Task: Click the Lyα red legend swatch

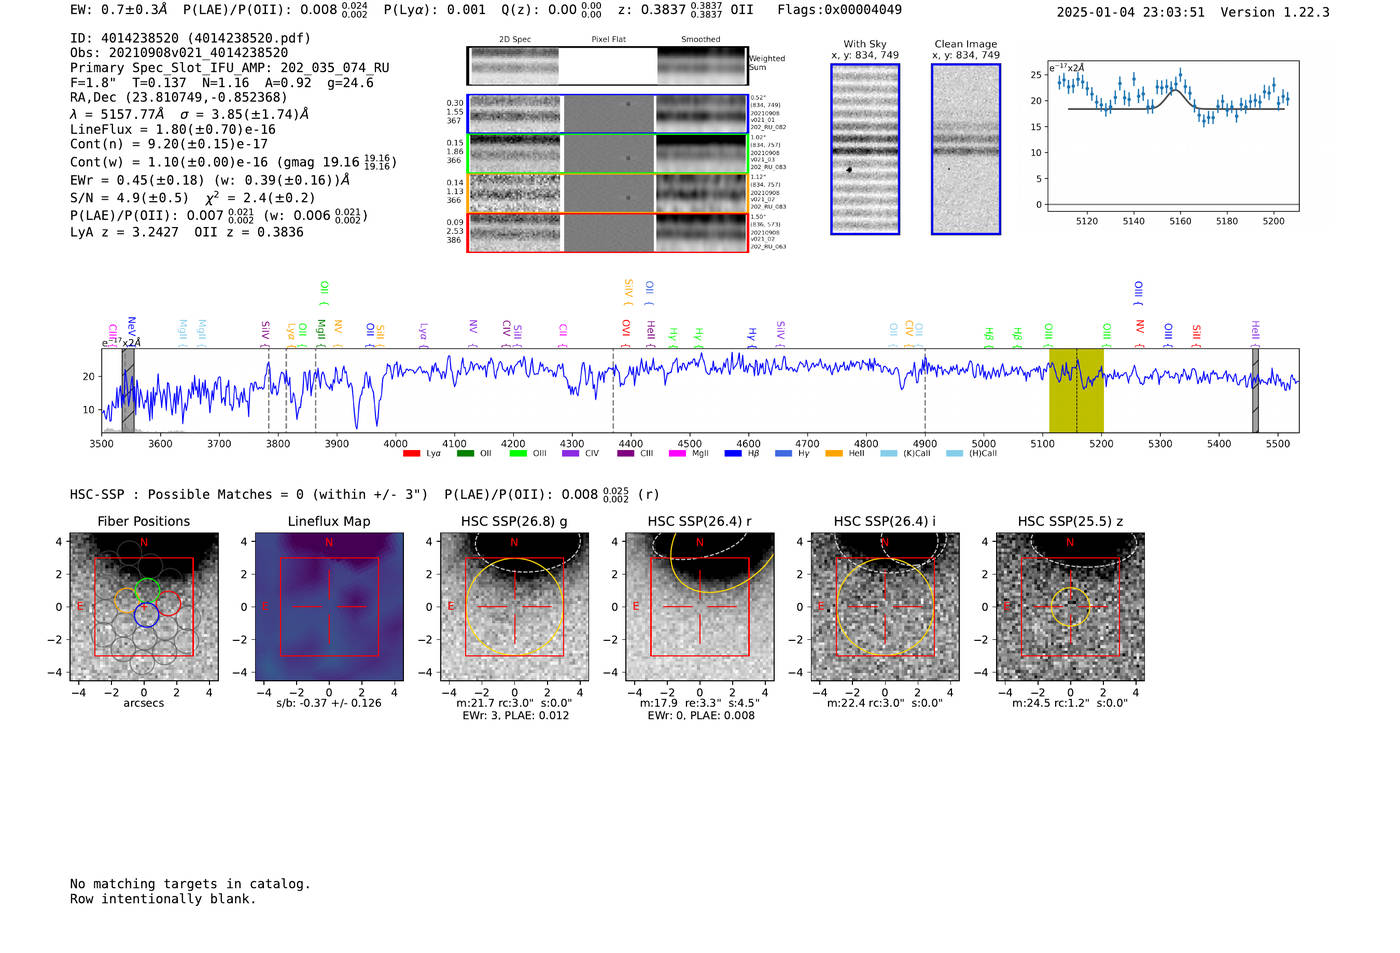Action: [411, 454]
